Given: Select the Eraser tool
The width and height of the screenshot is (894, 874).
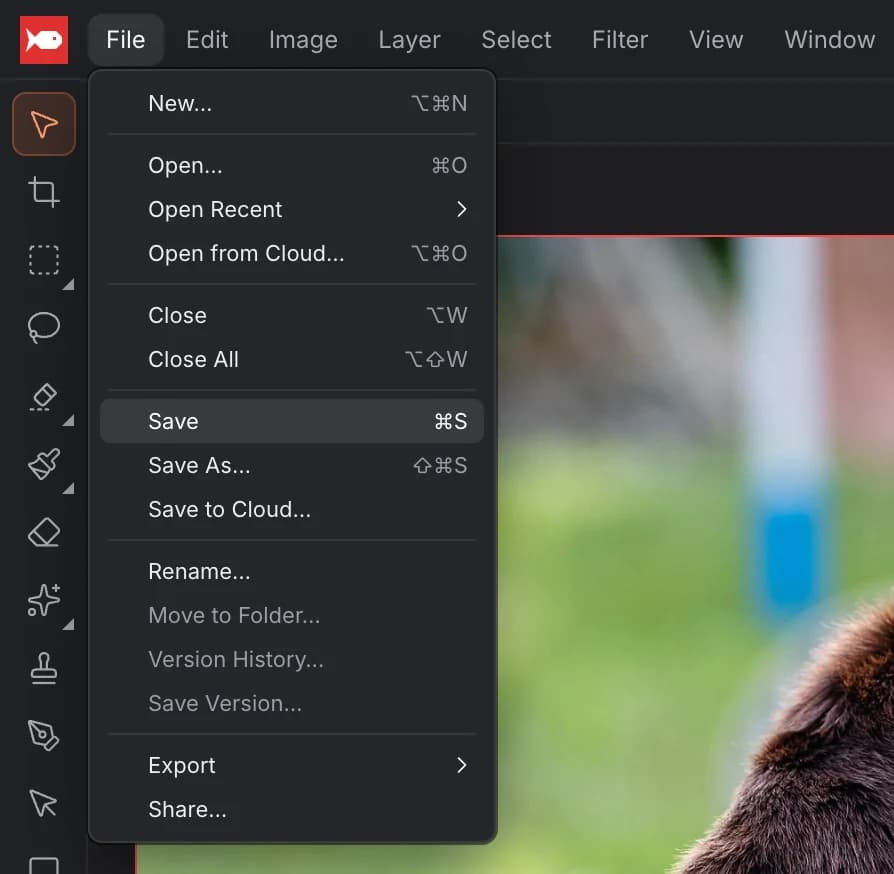Looking at the screenshot, I should tap(44, 532).
